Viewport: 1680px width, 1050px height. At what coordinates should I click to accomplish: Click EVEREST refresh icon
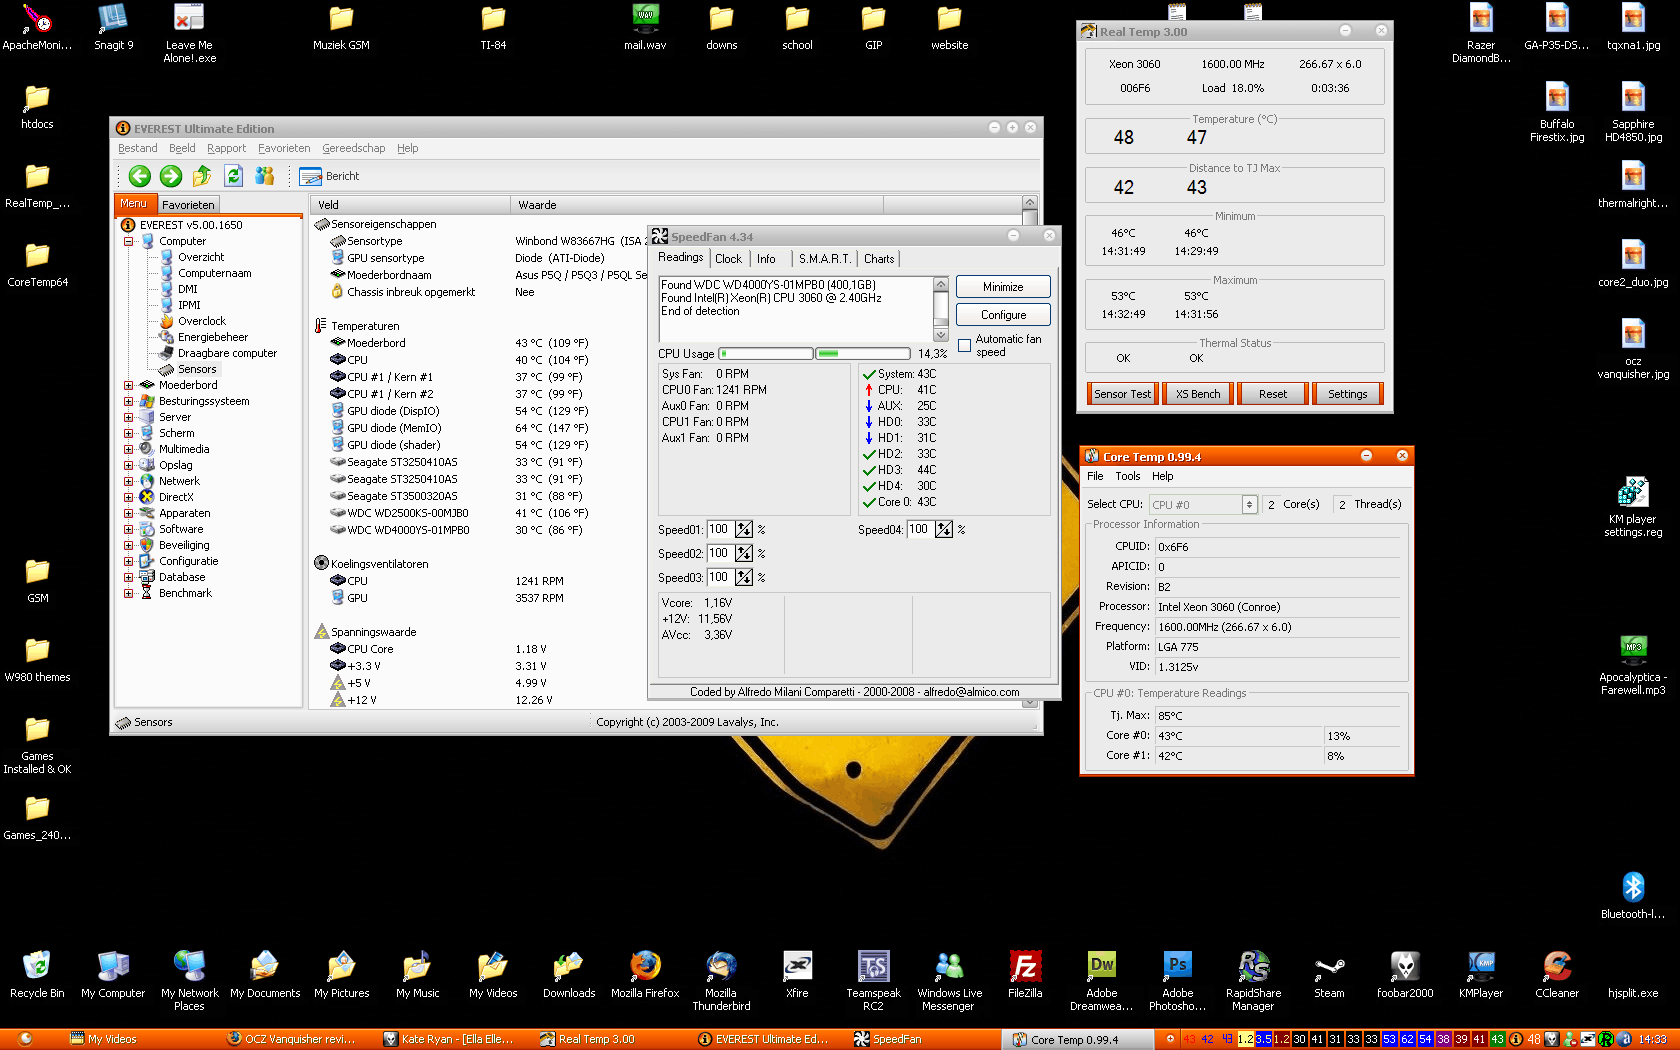(233, 176)
